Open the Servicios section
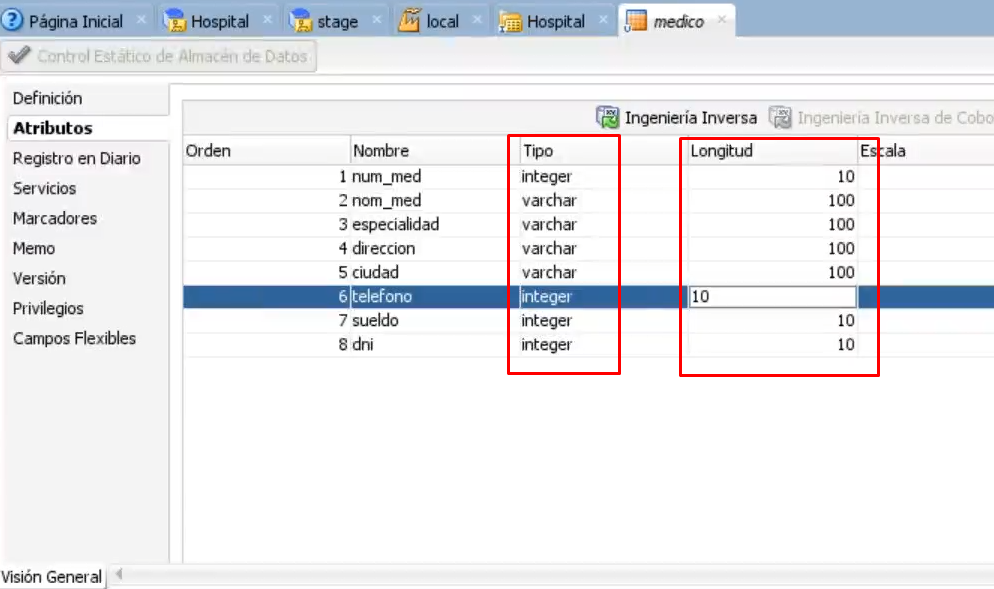The width and height of the screenshot is (994, 589). 44,188
